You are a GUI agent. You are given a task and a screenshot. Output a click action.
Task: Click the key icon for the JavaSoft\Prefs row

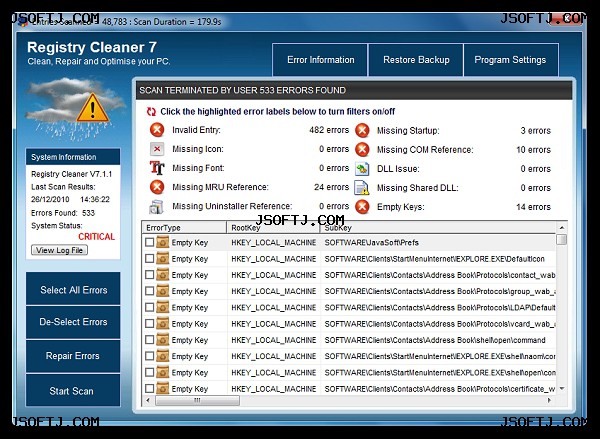163,242
